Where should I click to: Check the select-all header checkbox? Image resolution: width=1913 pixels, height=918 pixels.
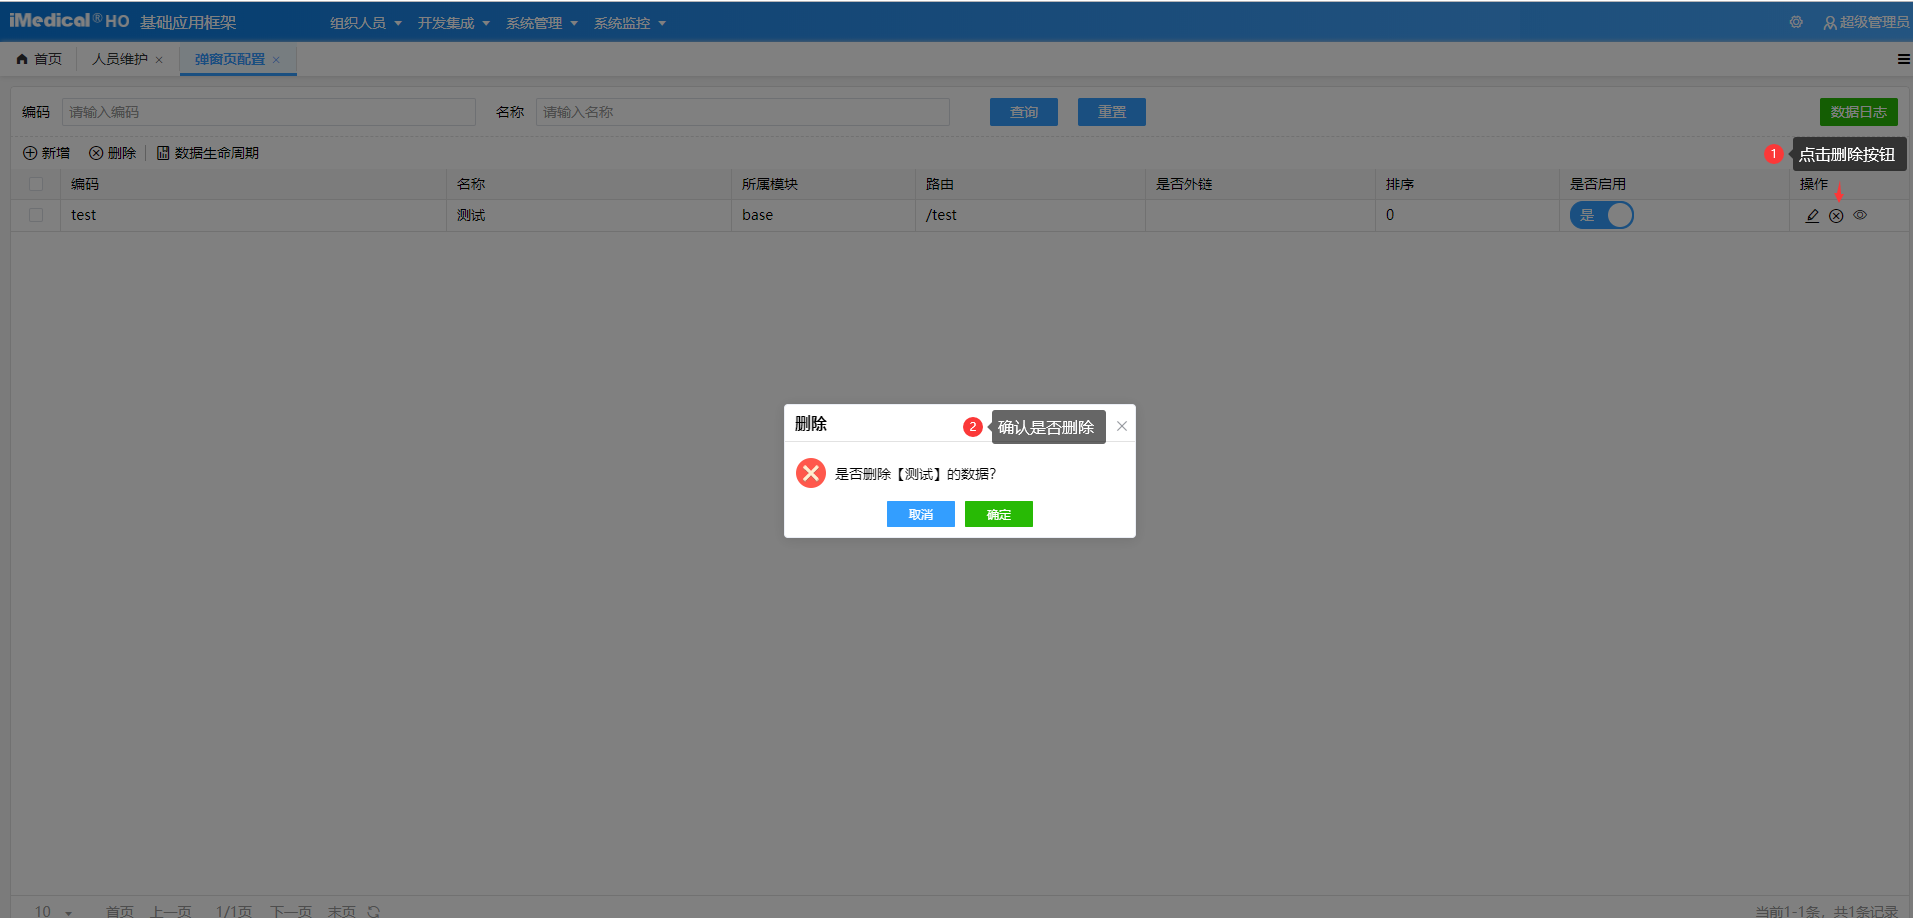click(36, 184)
